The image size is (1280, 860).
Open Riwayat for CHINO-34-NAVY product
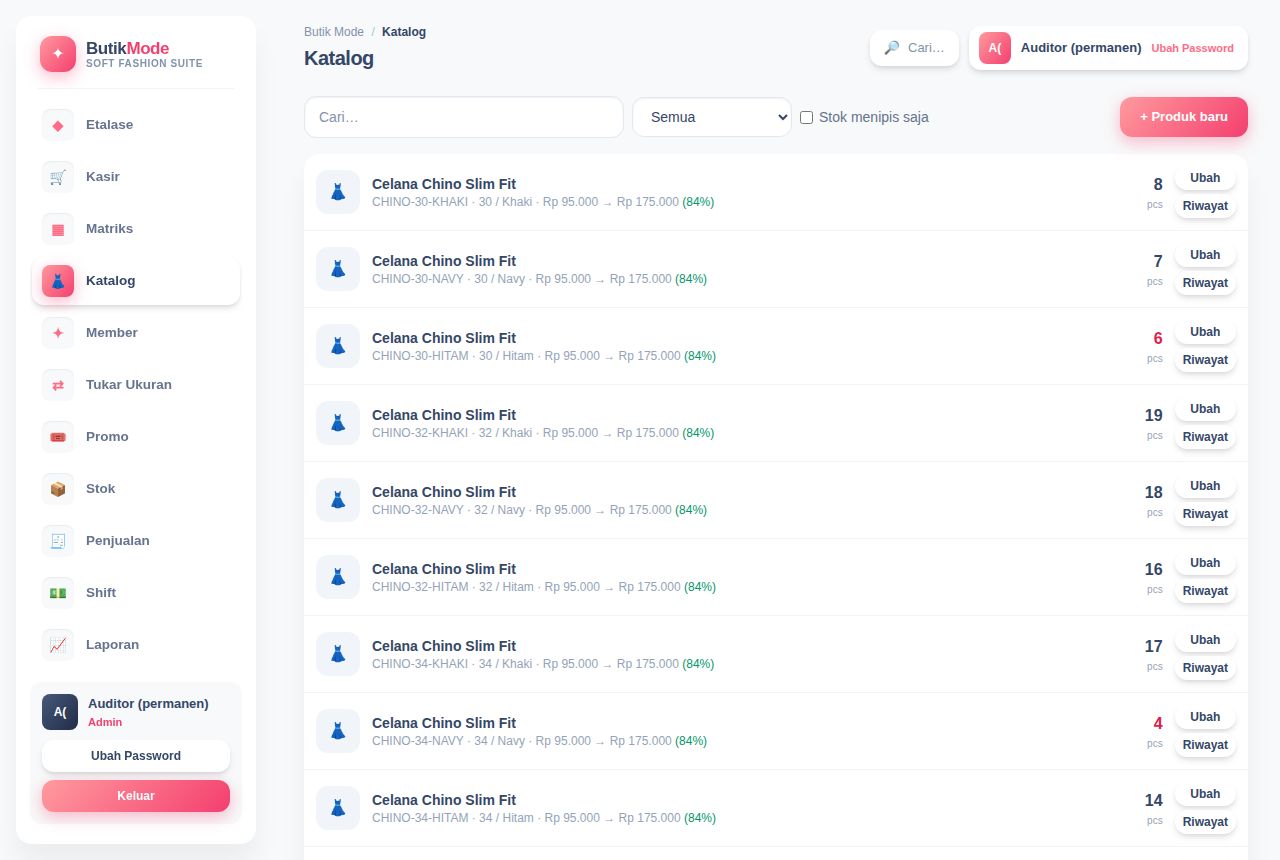[1205, 745]
